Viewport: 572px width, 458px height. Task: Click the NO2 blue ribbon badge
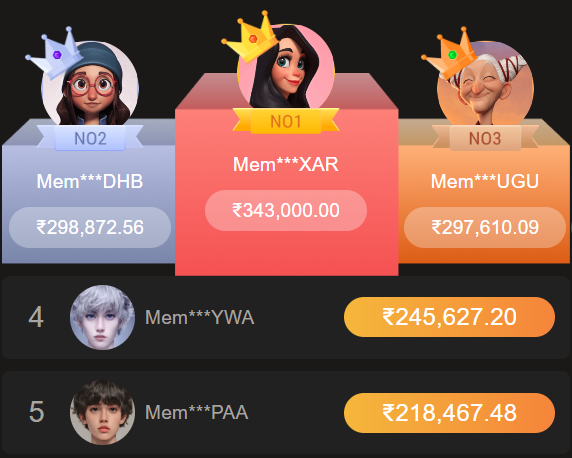click(x=90, y=138)
